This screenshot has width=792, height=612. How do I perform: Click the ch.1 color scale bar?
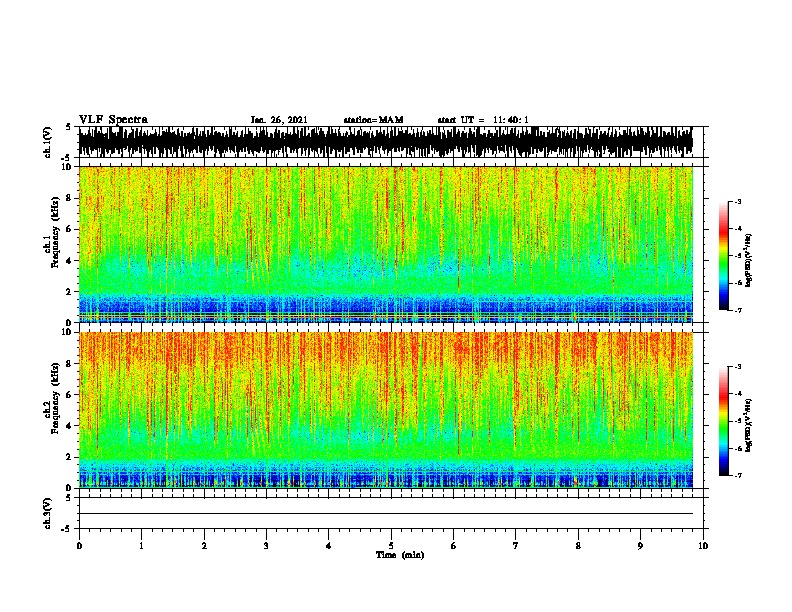point(723,255)
